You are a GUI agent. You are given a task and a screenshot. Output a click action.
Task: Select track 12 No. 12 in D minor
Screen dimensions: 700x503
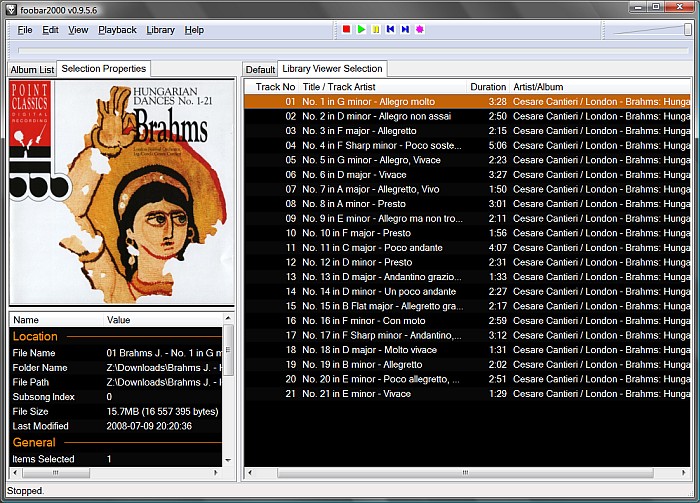(x=467, y=262)
